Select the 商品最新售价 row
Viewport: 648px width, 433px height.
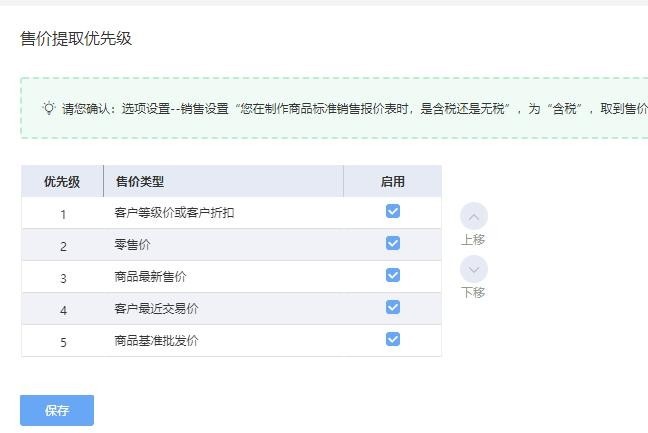tap(231, 276)
